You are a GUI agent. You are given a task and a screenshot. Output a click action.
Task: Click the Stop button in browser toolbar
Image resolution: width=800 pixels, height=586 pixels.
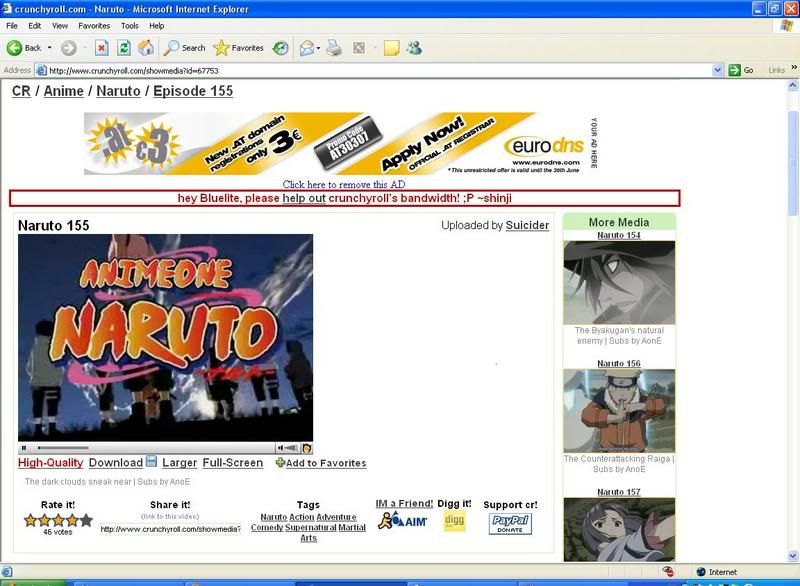point(102,48)
